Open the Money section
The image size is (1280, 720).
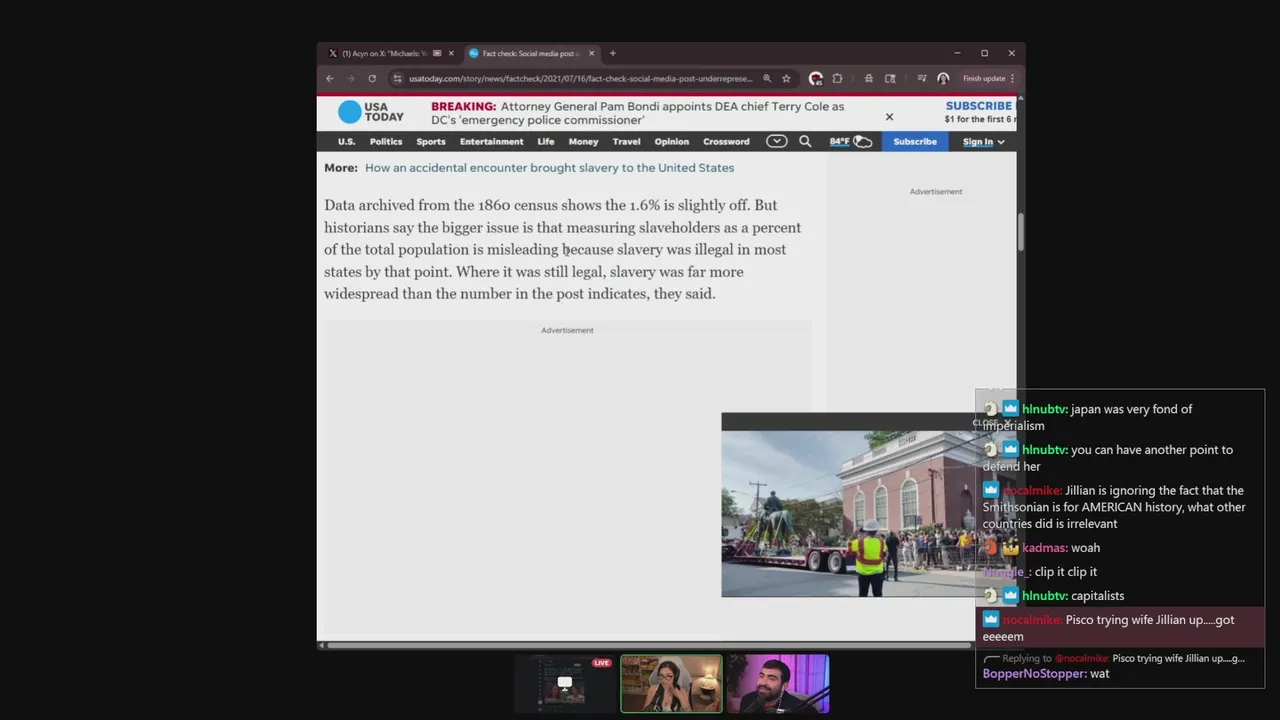click(583, 142)
